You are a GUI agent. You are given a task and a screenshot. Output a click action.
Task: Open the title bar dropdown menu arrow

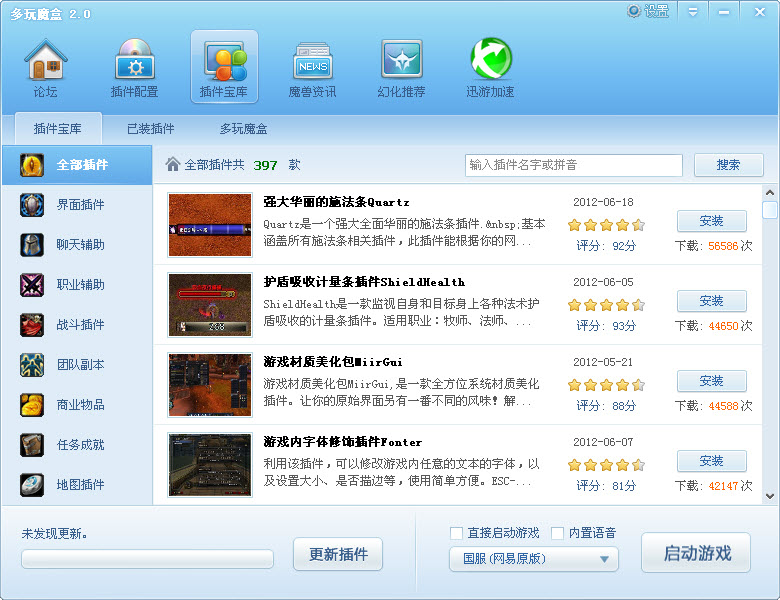693,11
